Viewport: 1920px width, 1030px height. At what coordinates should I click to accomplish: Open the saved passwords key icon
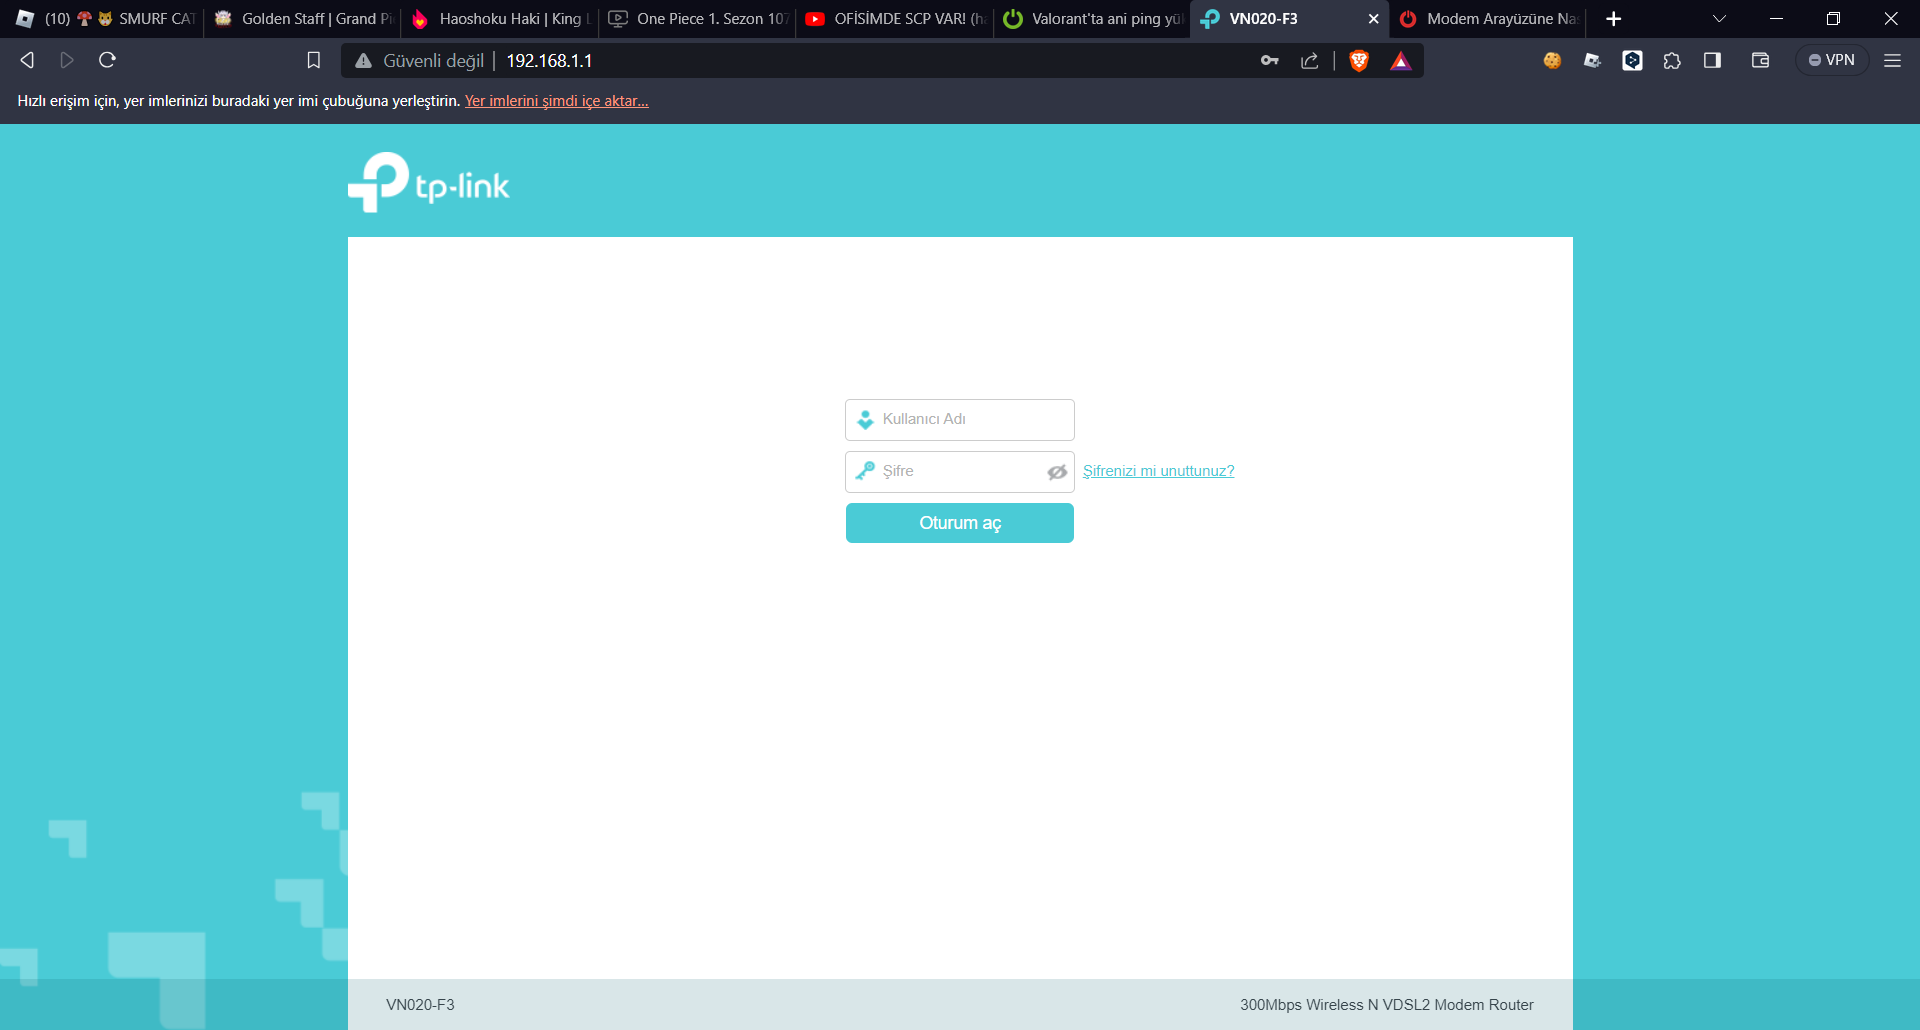click(x=1270, y=61)
